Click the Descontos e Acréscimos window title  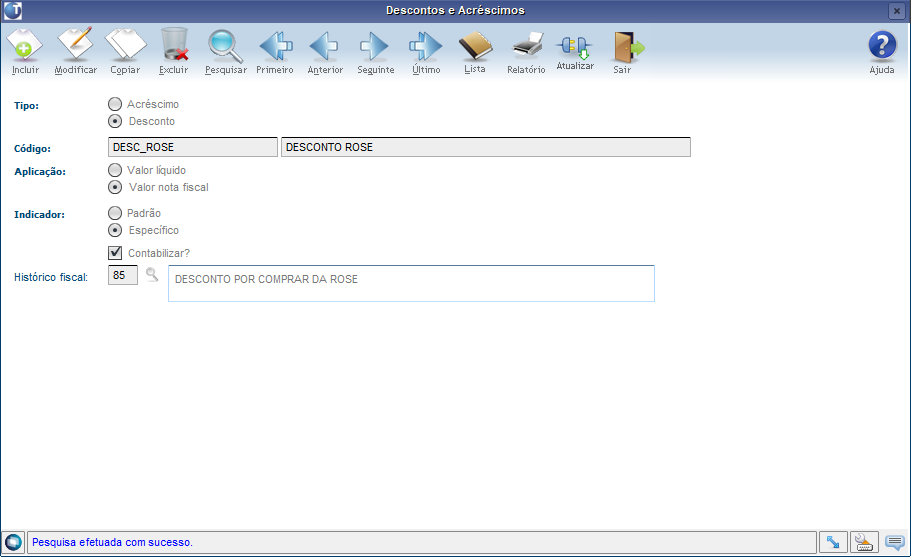(x=455, y=10)
